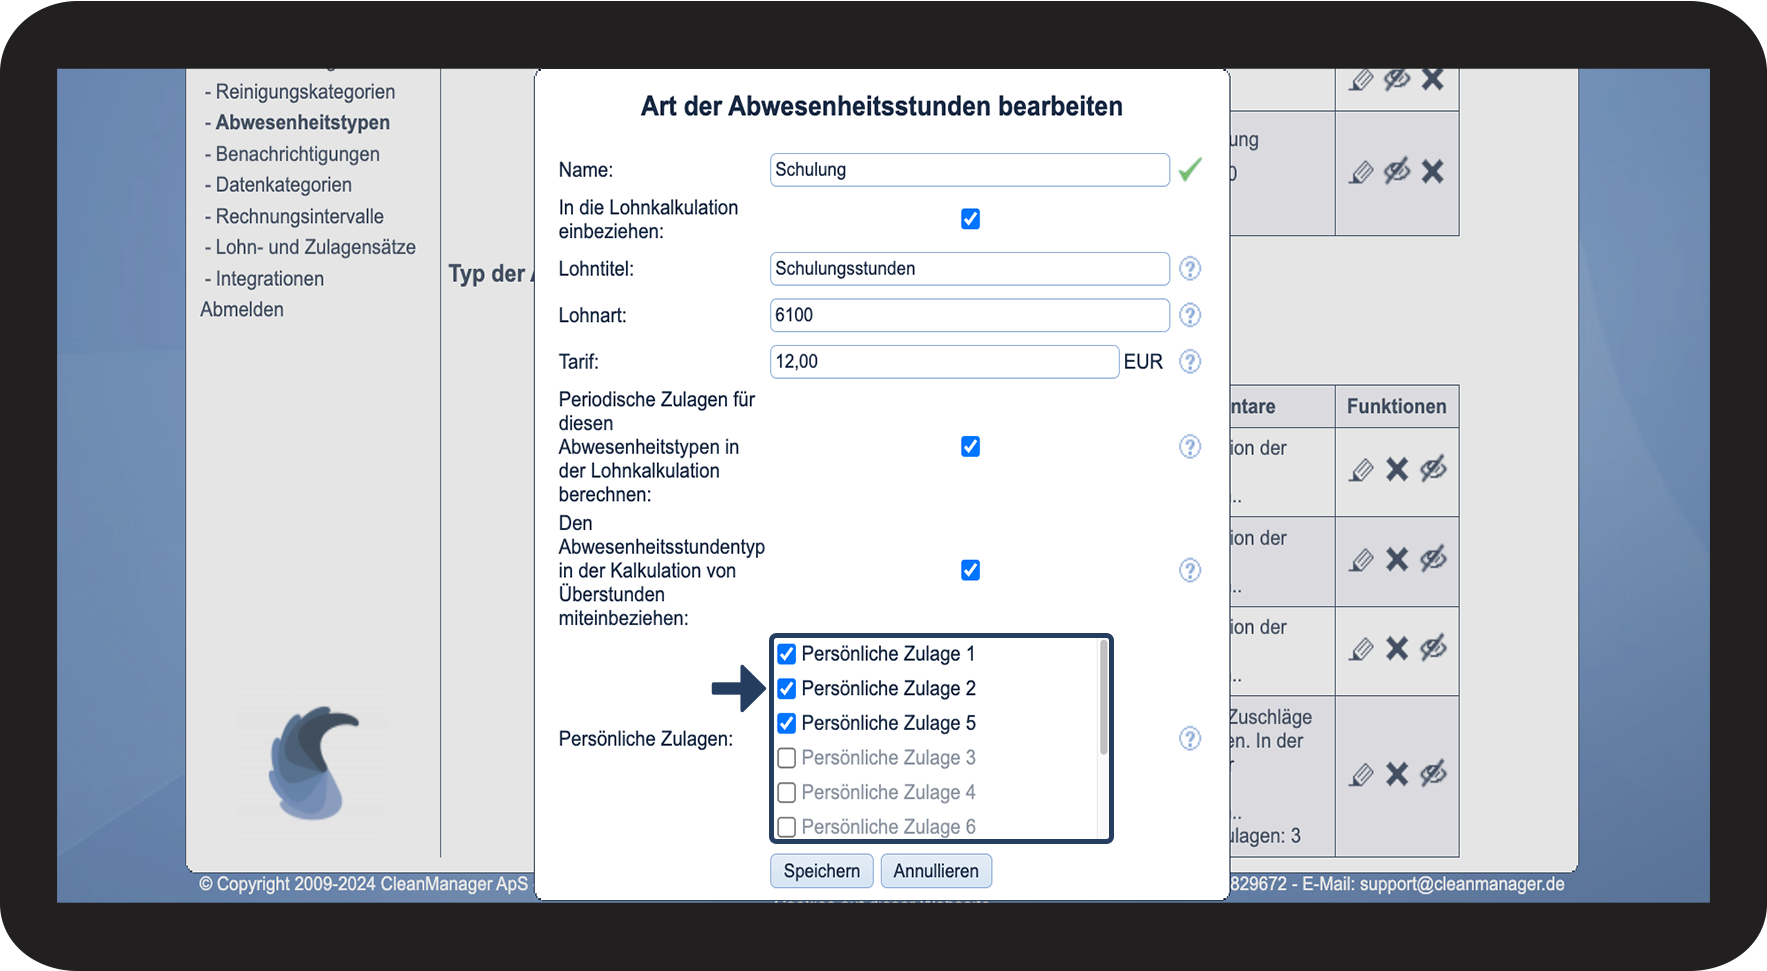Image resolution: width=1767 pixels, height=971 pixels.
Task: Uncheck 'In die Lohnkalkulation einbeziehen' checkbox
Action: (x=970, y=219)
